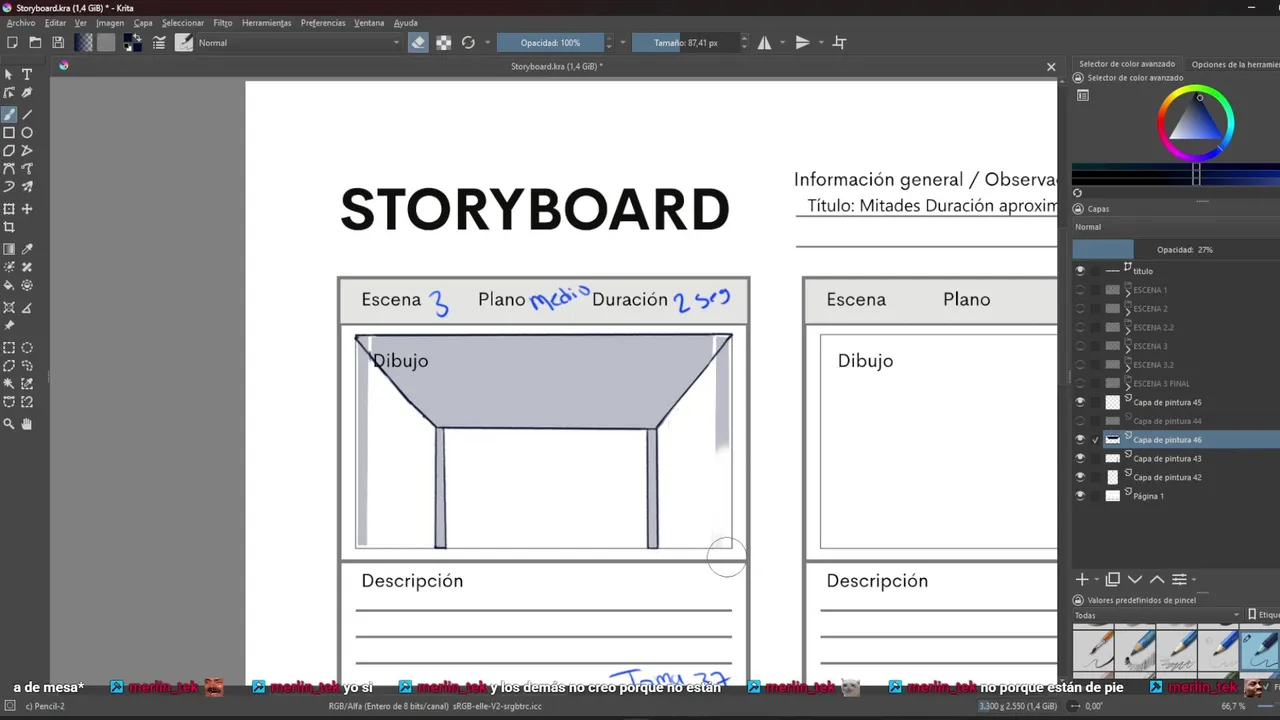Click the Open File folder icon
Screen dimensions: 1280x720
35,43
